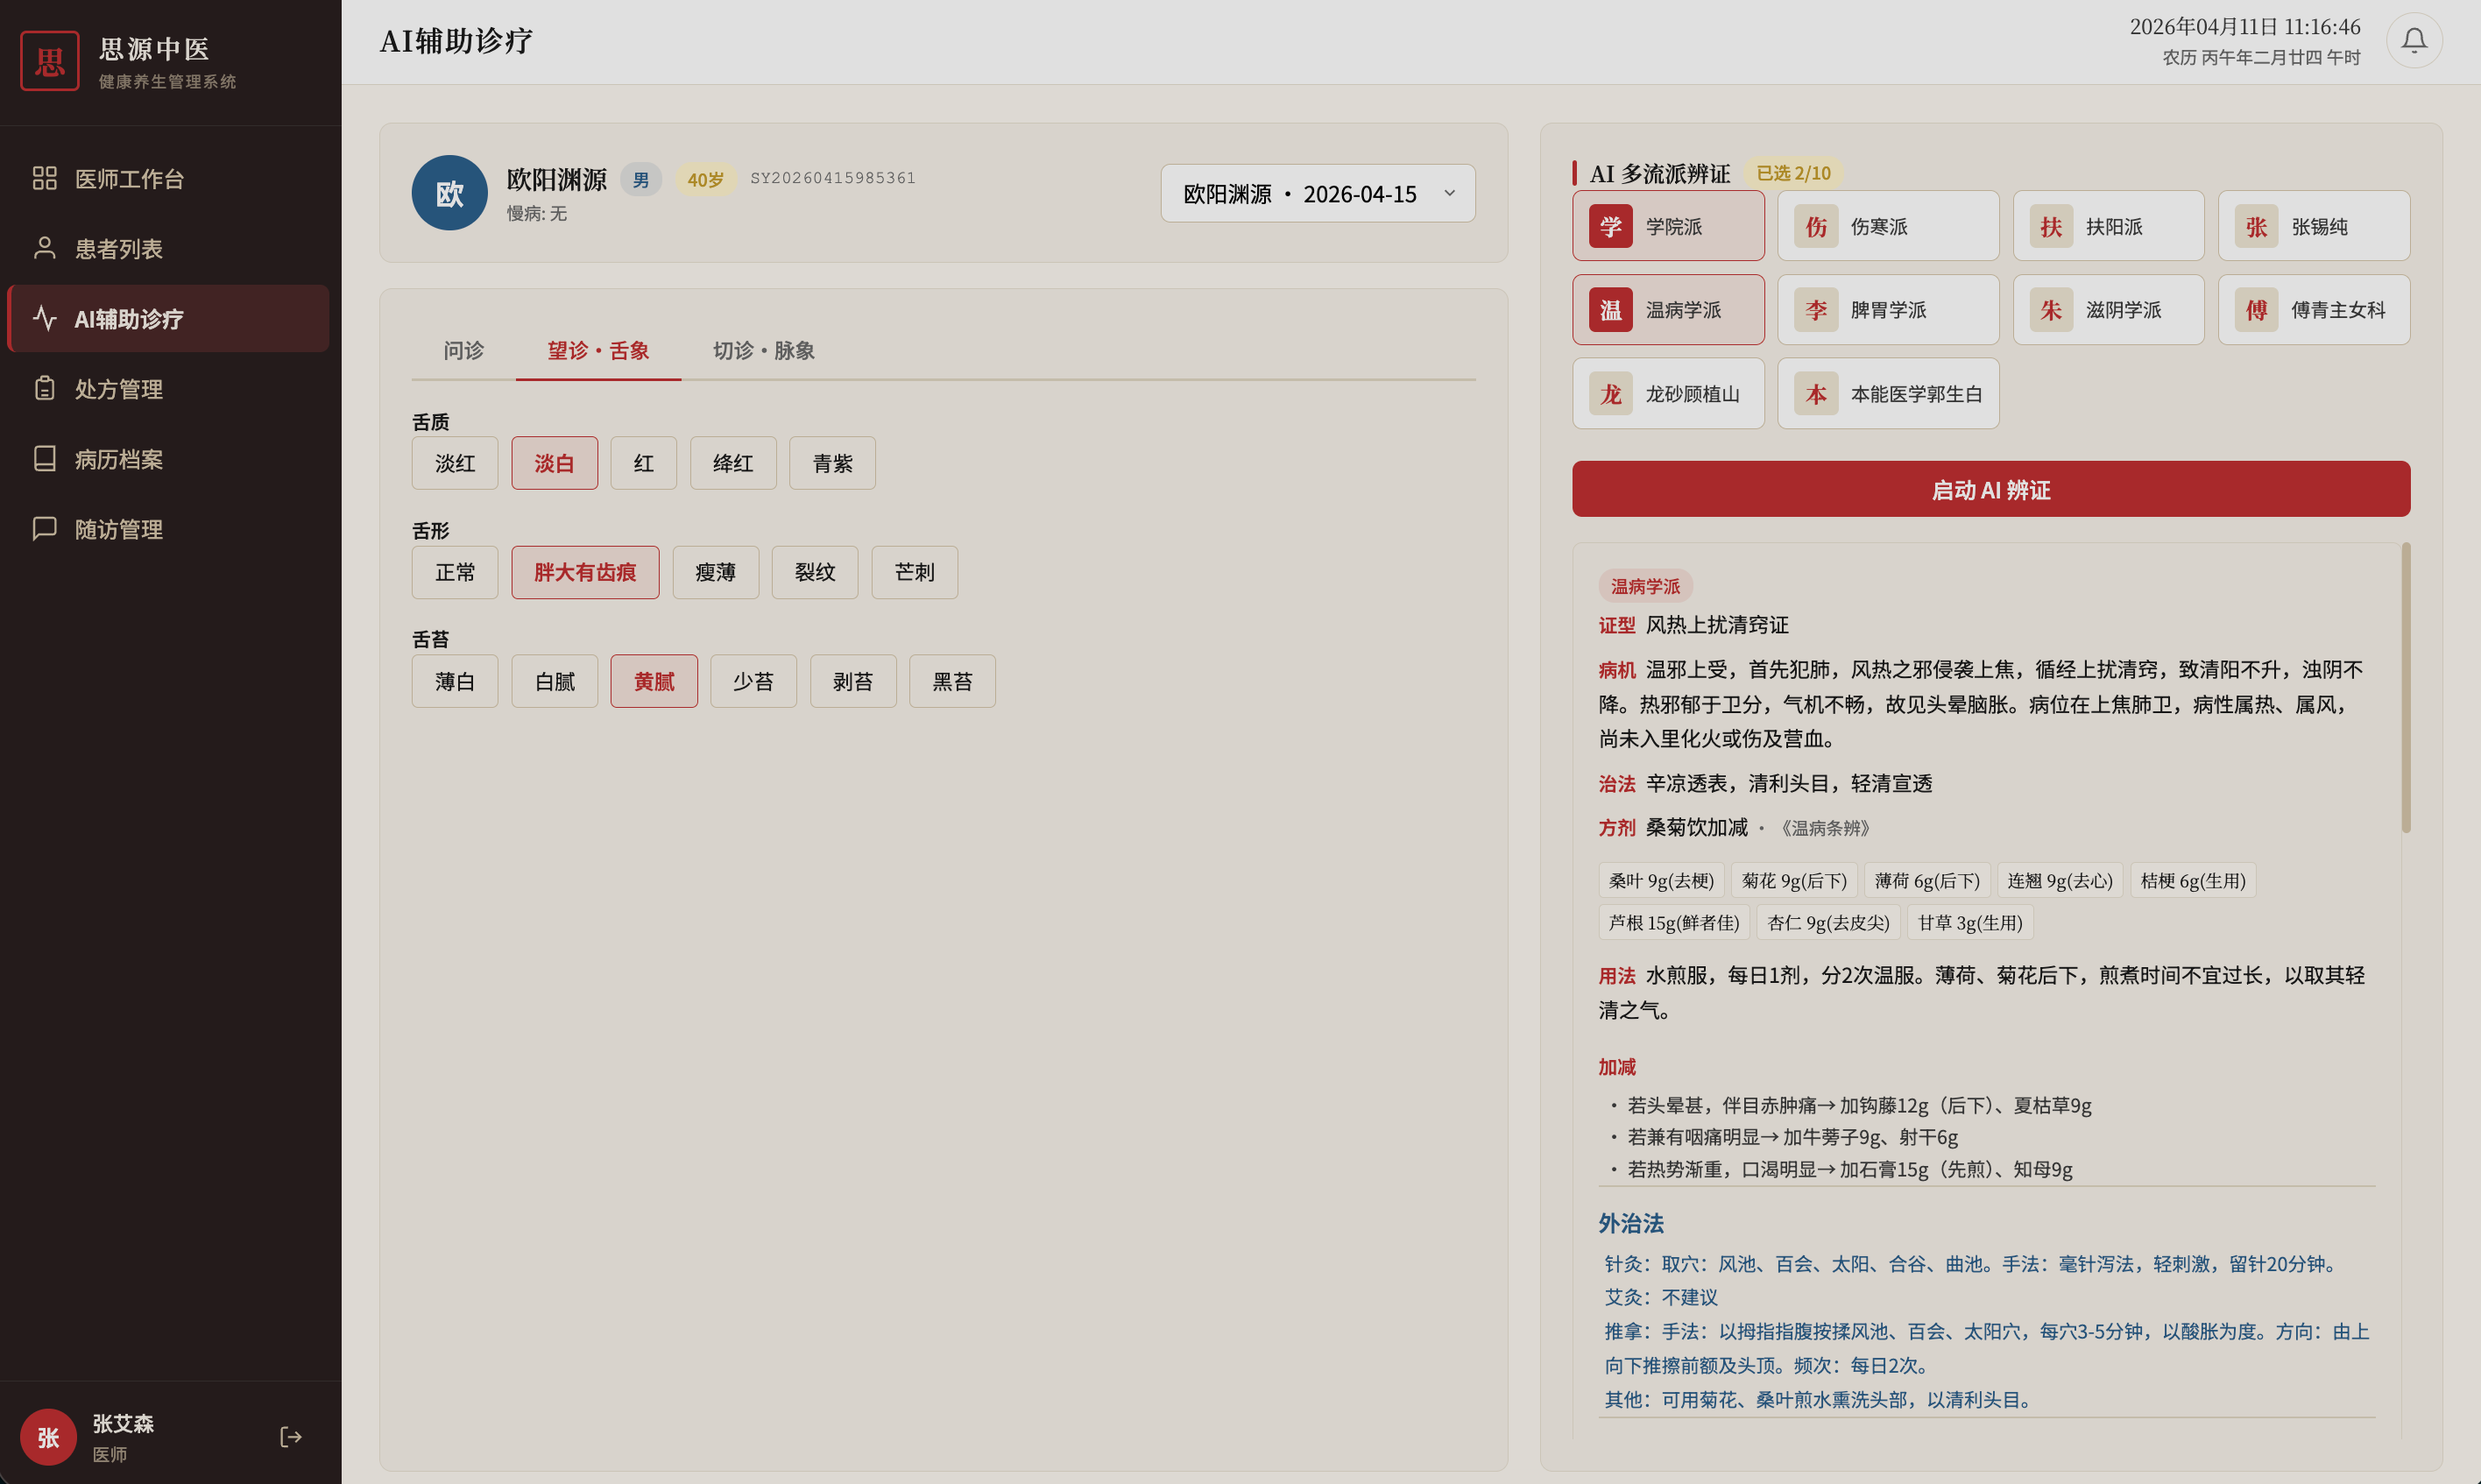
Task: Choose the 裂纹 tongue shape option
Action: (x=814, y=573)
